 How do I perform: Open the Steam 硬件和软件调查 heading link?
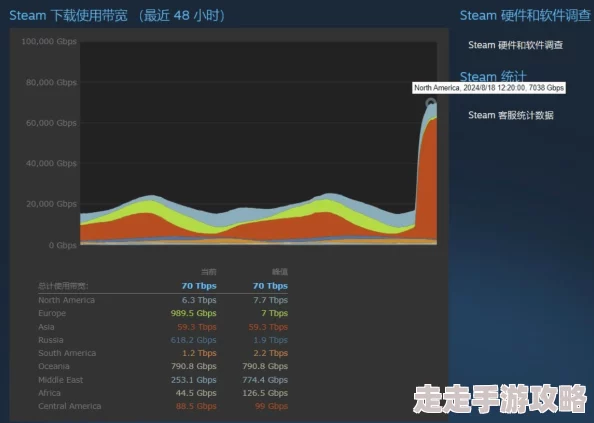pyautogui.click(x=525, y=16)
